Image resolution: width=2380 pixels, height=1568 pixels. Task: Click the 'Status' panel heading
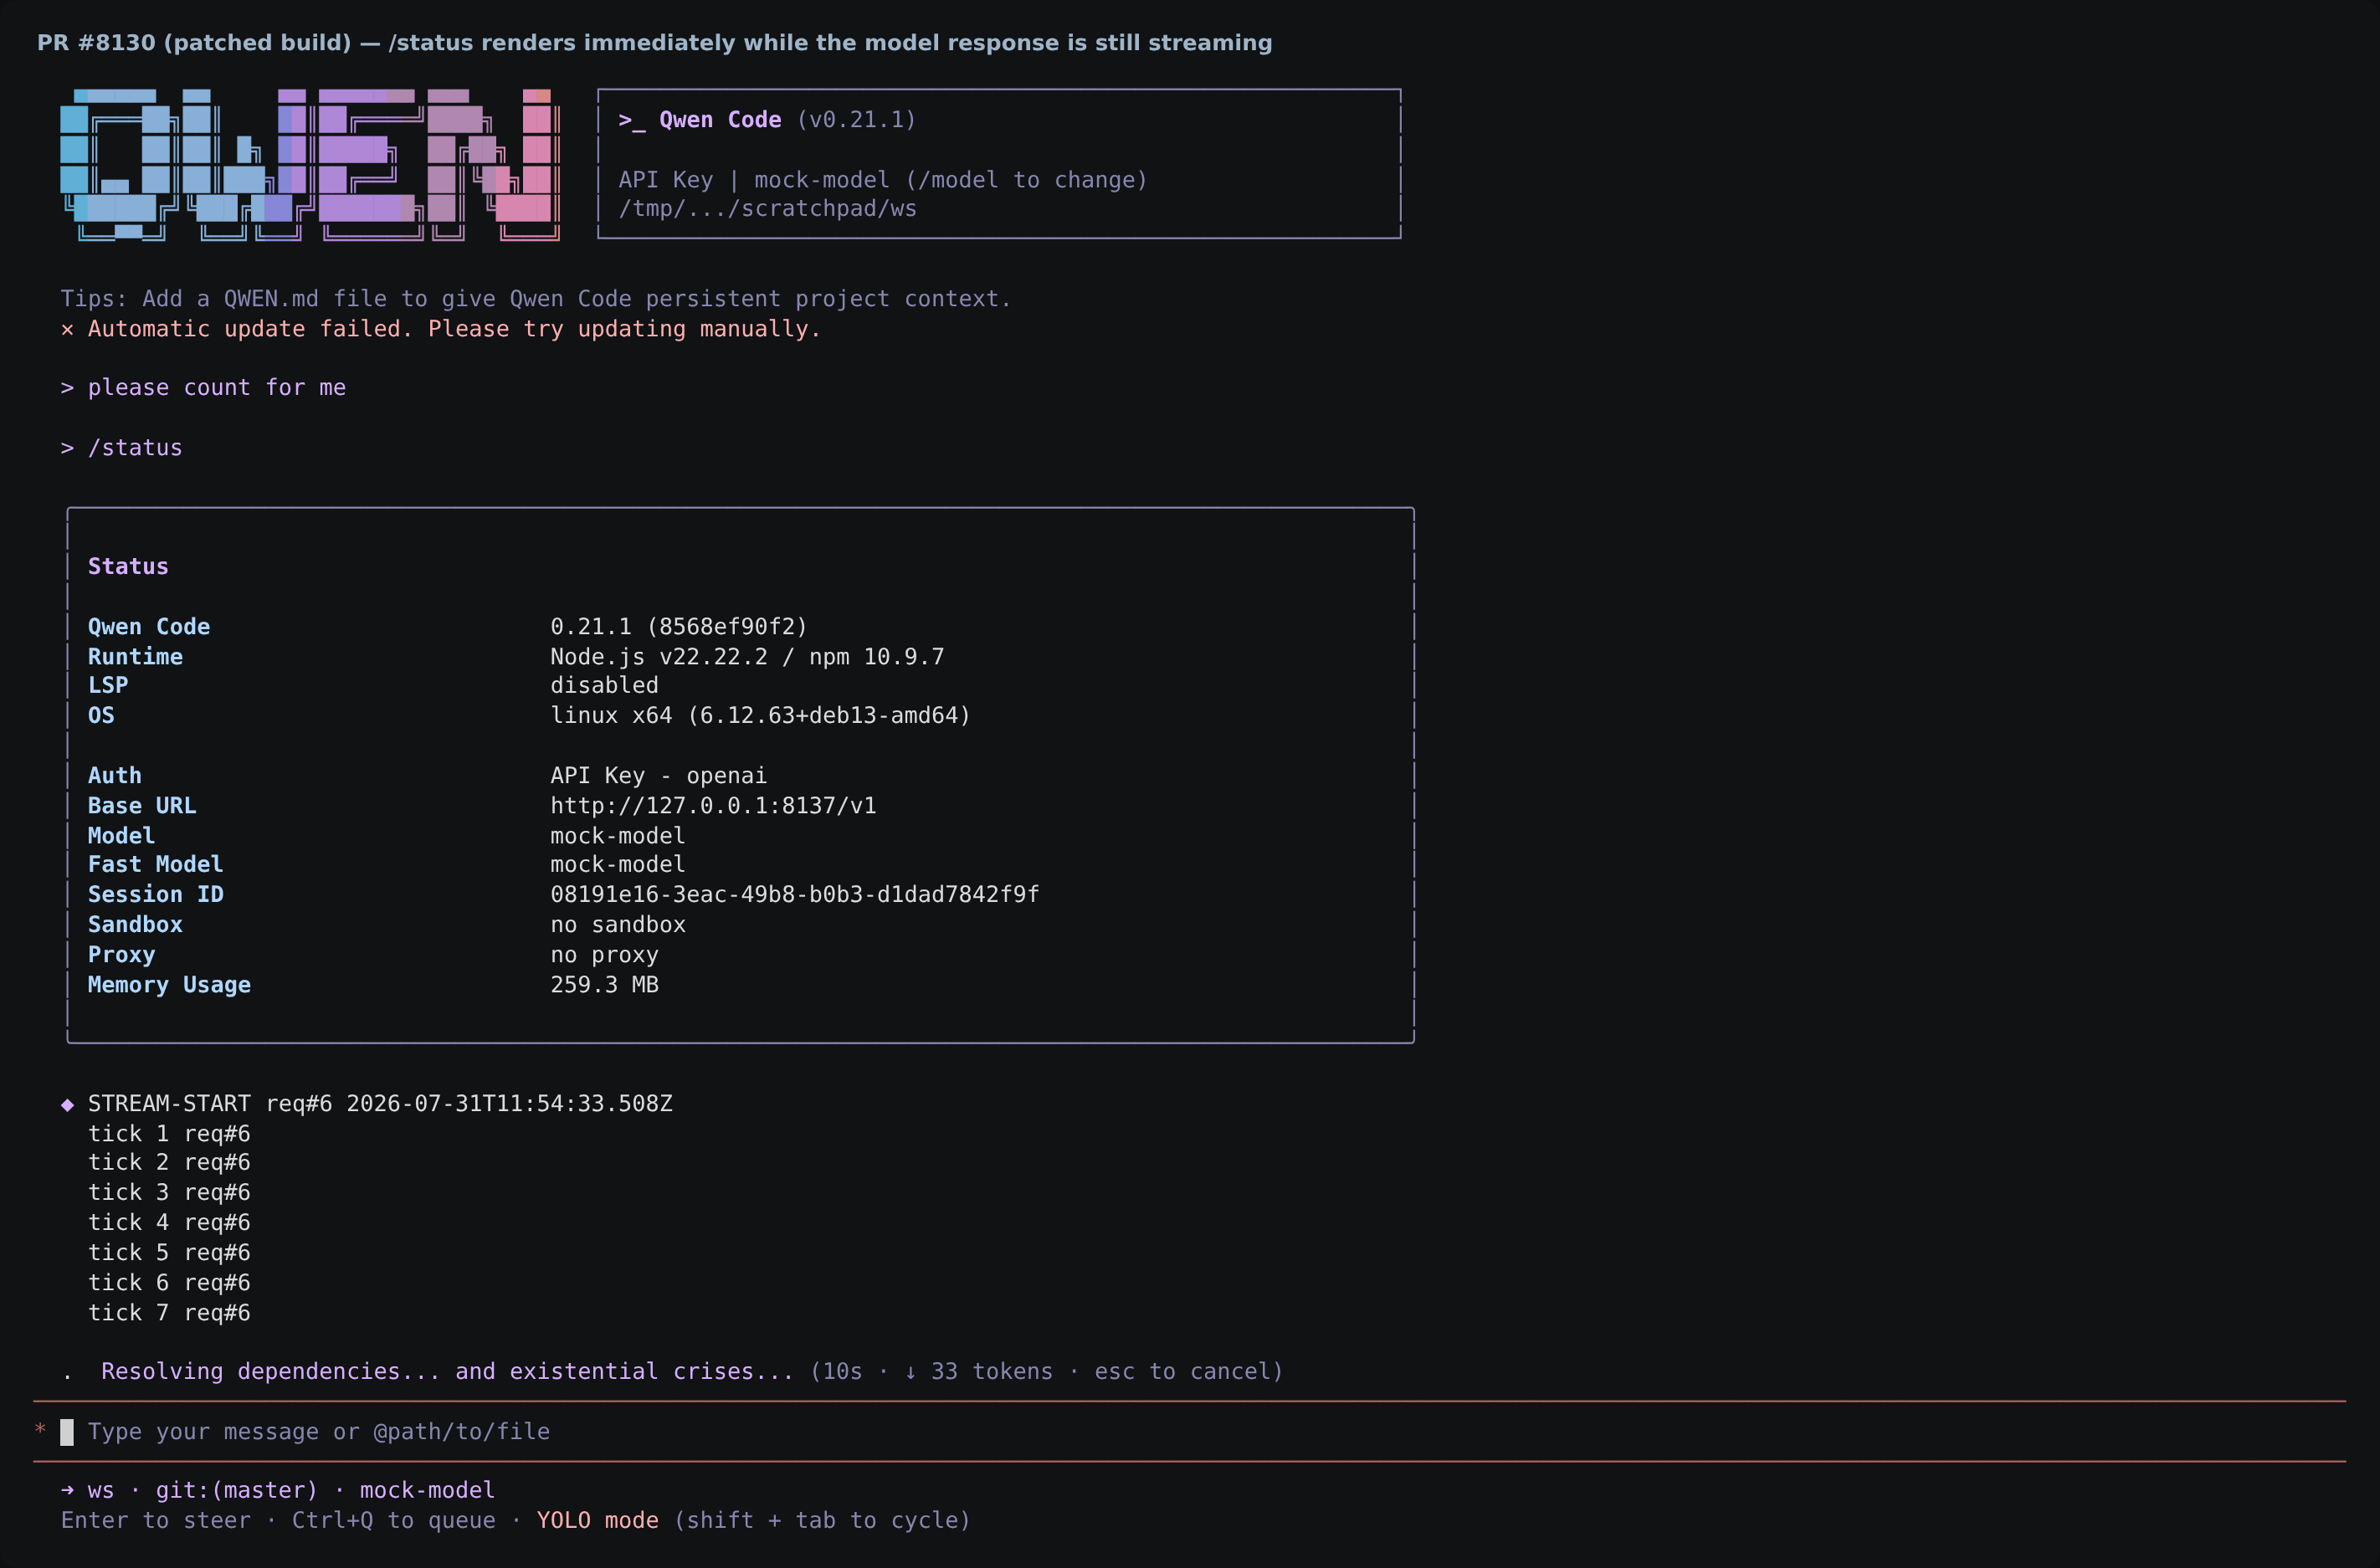point(128,566)
